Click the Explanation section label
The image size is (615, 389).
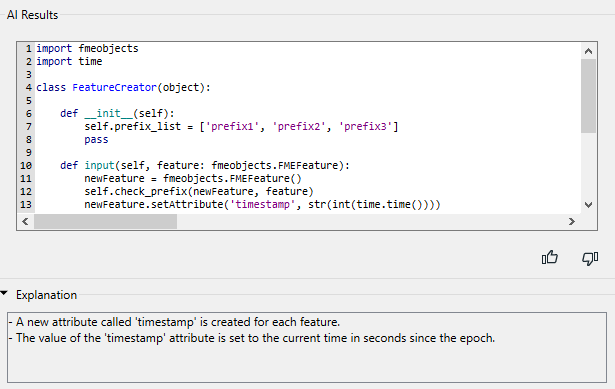pyautogui.click(x=46, y=295)
